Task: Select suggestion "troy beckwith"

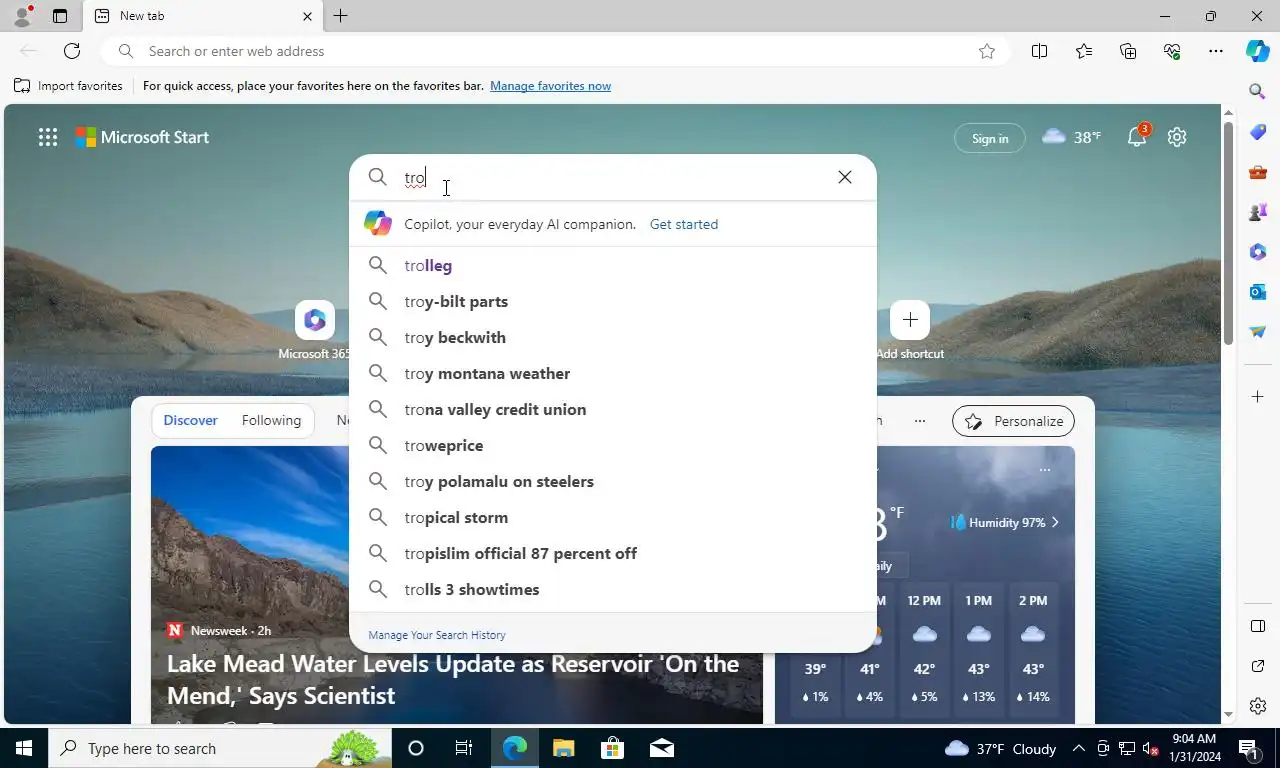Action: tap(613, 337)
